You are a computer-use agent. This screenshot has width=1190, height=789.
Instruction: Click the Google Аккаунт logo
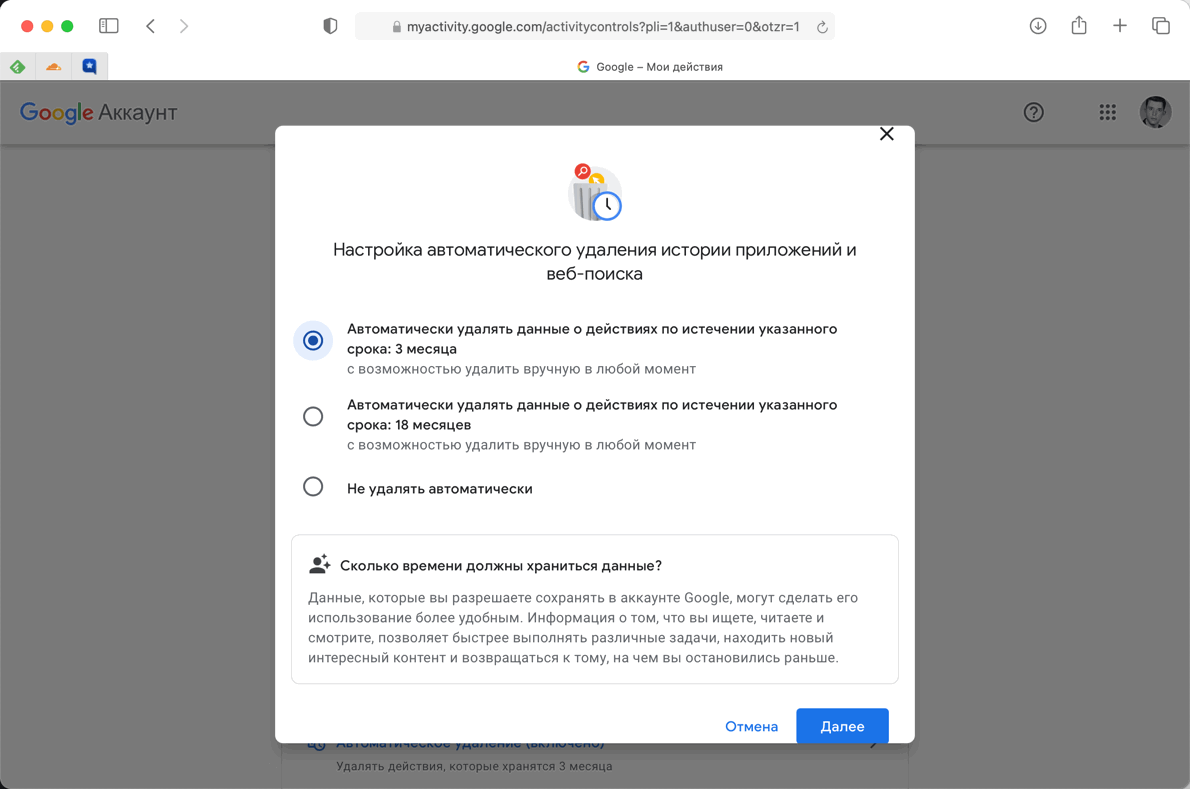[98, 112]
